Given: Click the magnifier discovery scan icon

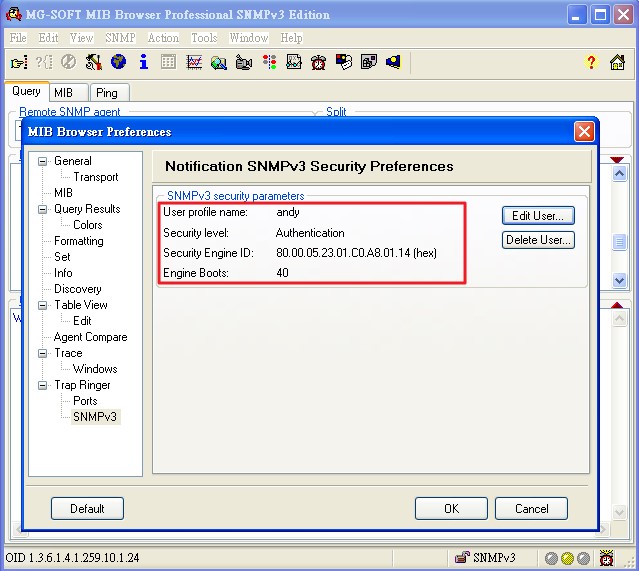Looking at the screenshot, I should [219, 62].
